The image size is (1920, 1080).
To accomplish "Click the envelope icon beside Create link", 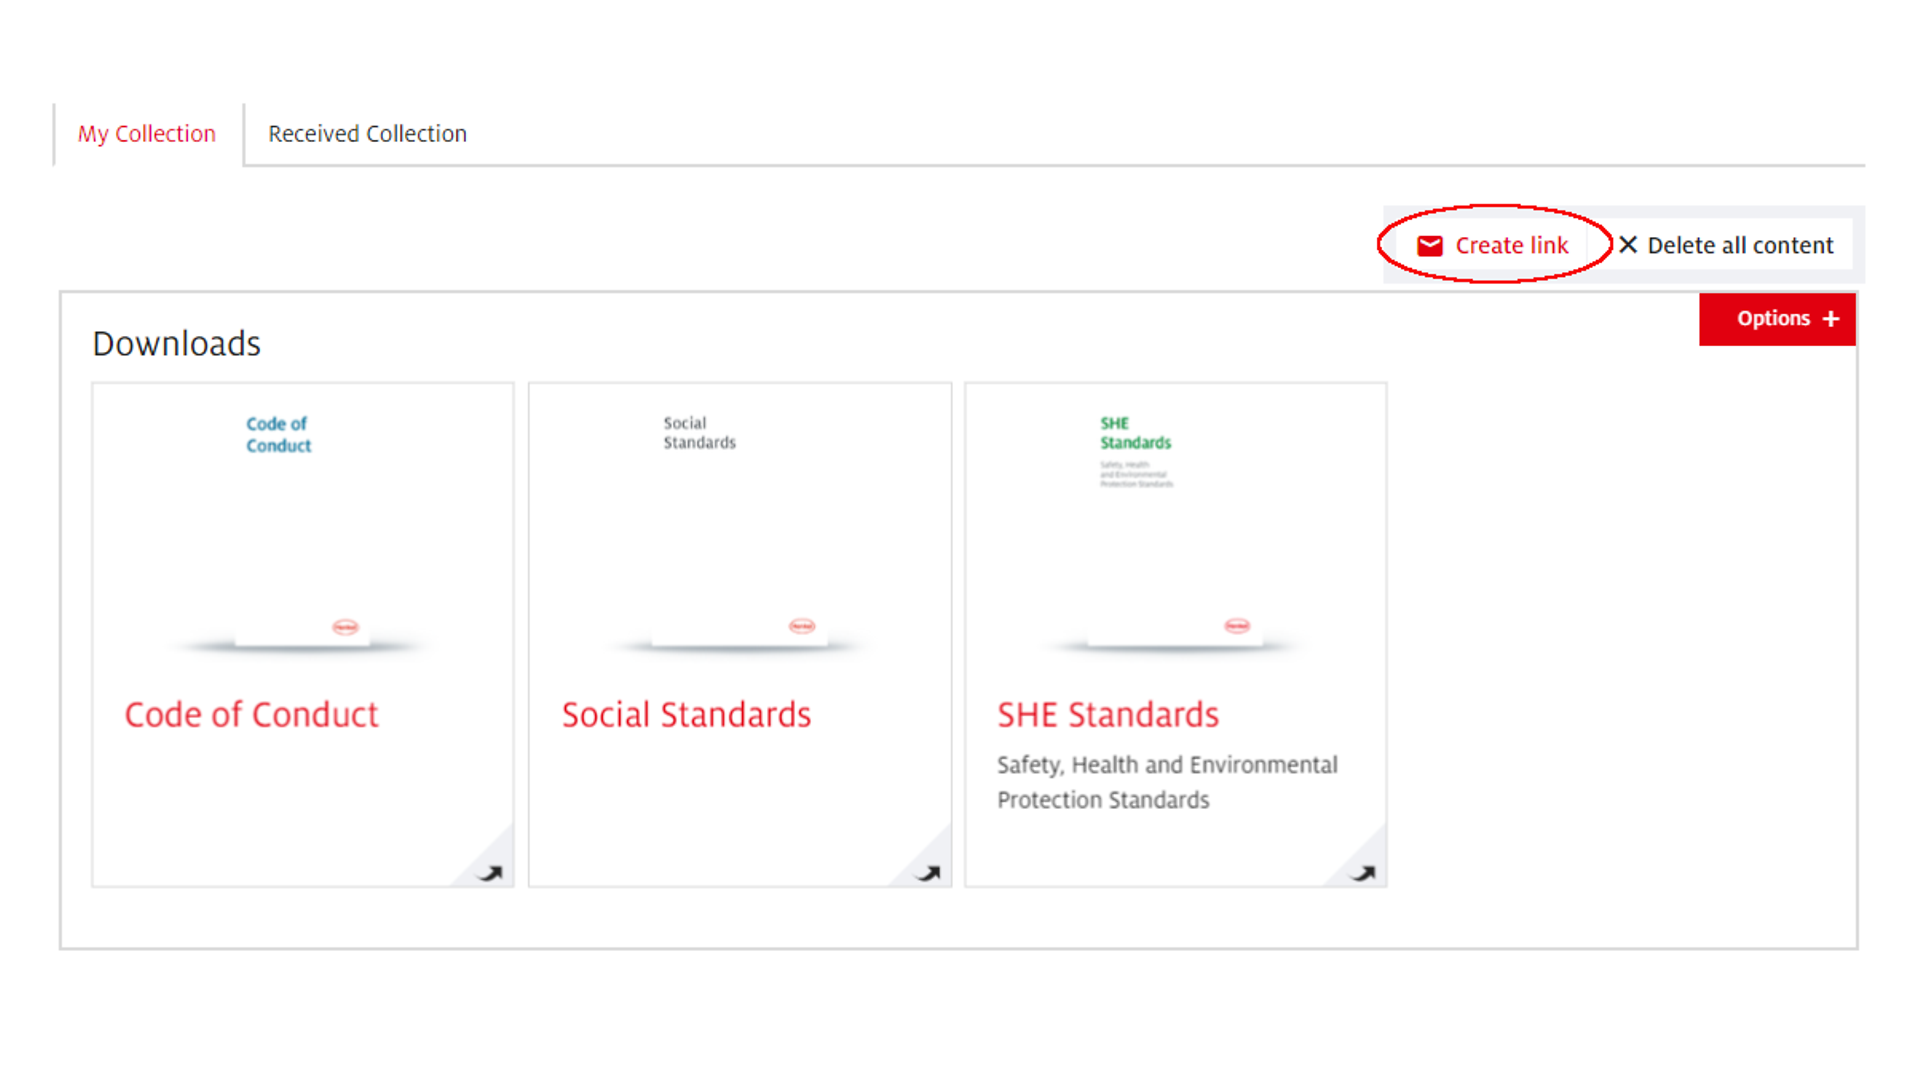I will pos(1430,246).
